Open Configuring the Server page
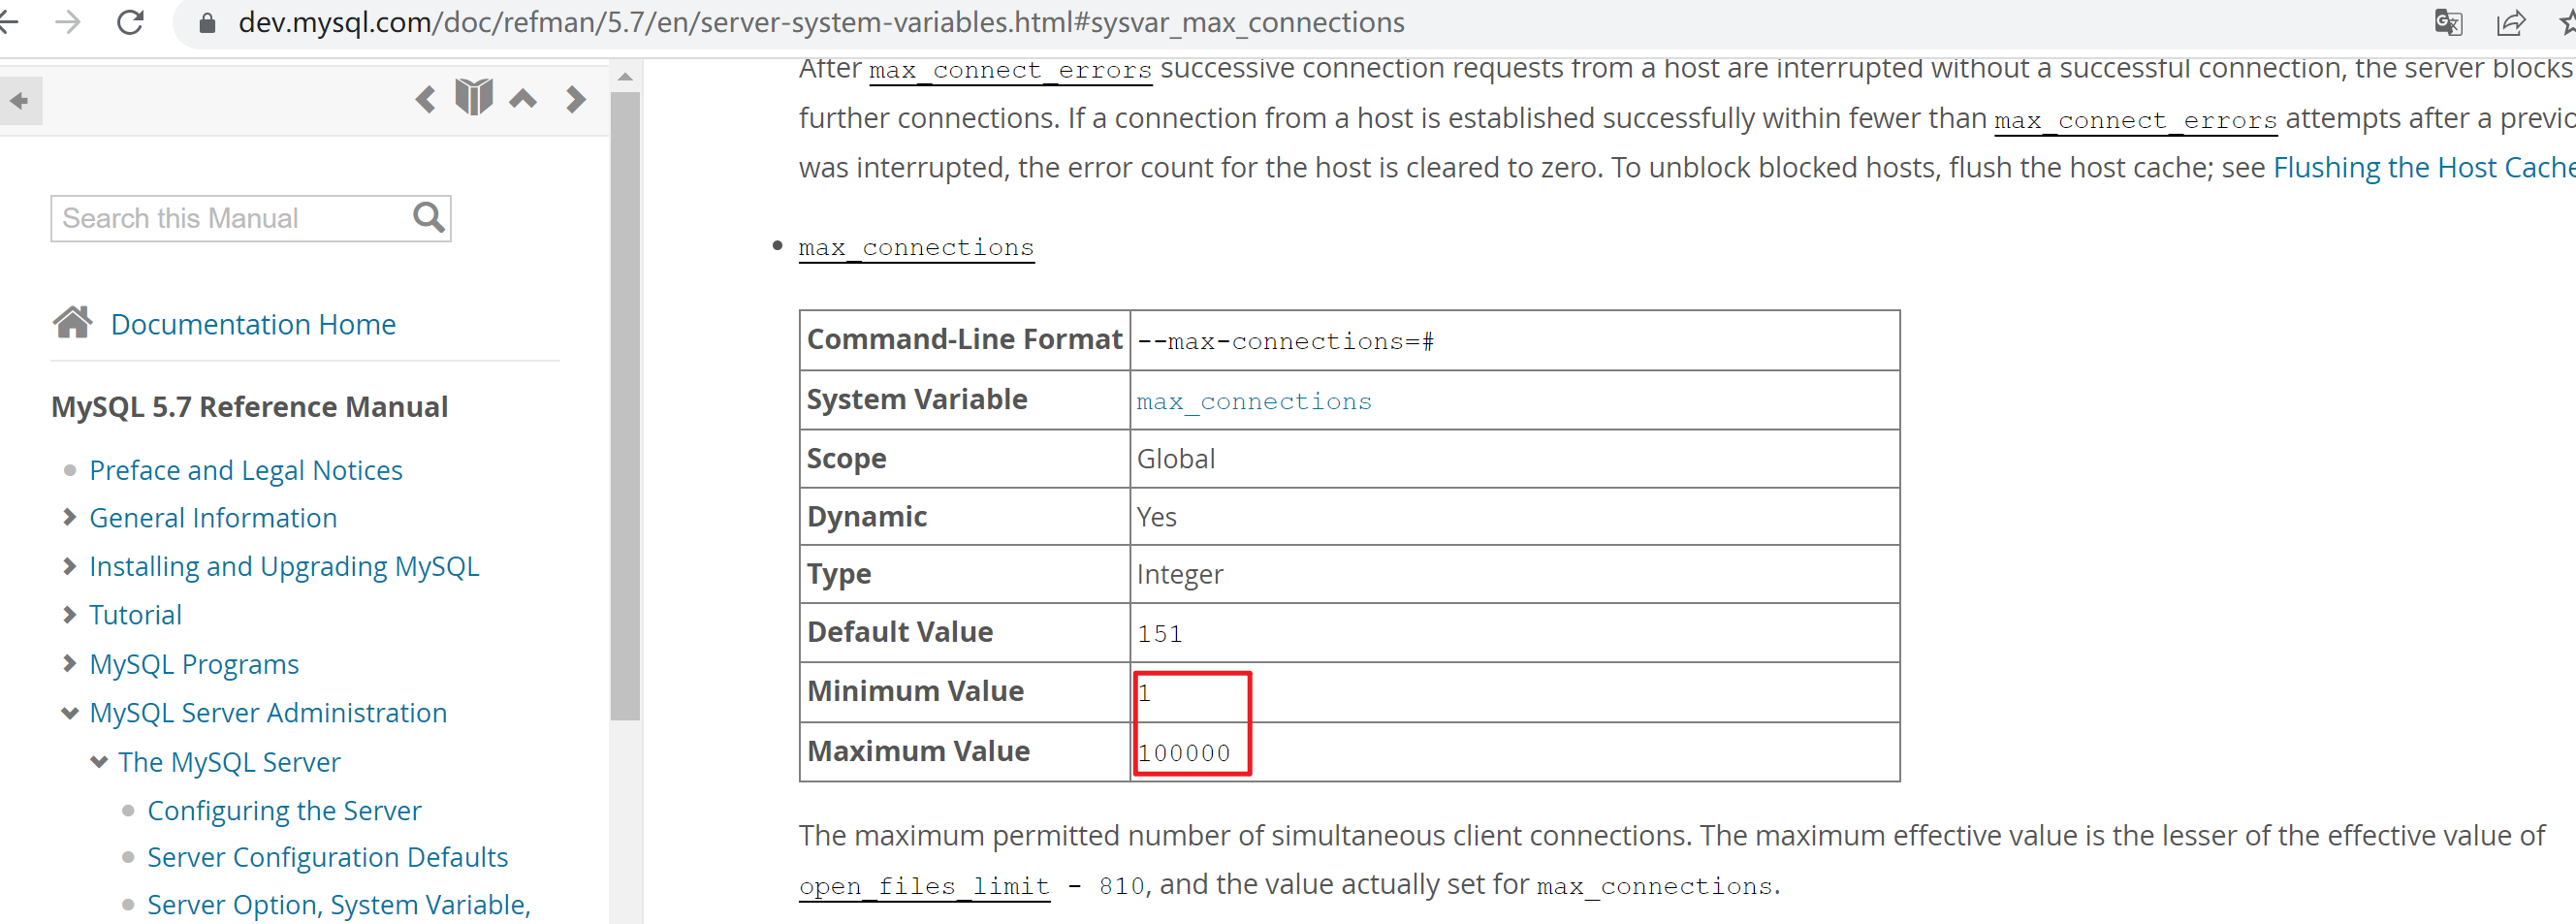This screenshot has height=924, width=2576. point(284,810)
